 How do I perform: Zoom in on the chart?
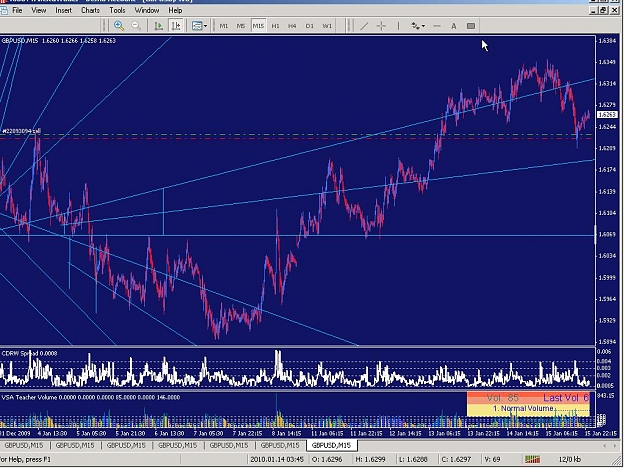click(x=119, y=26)
